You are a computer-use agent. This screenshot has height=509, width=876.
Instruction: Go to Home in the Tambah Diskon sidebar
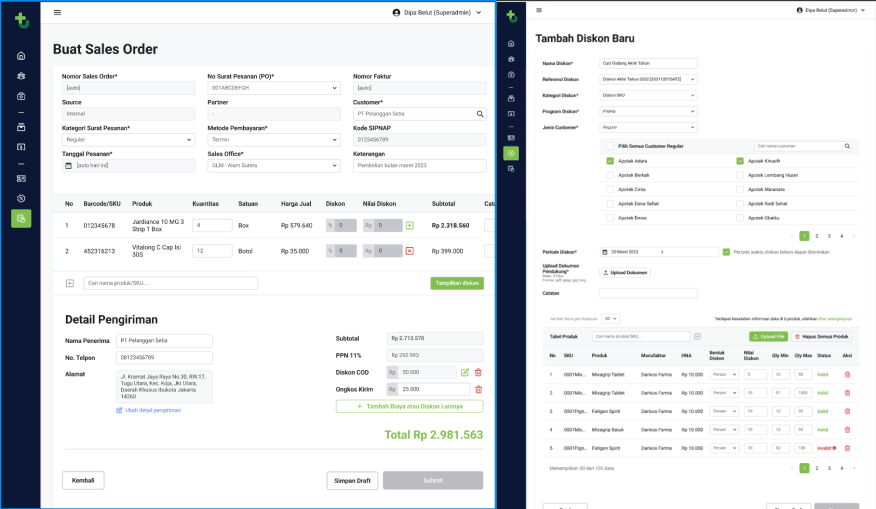[x=511, y=44]
